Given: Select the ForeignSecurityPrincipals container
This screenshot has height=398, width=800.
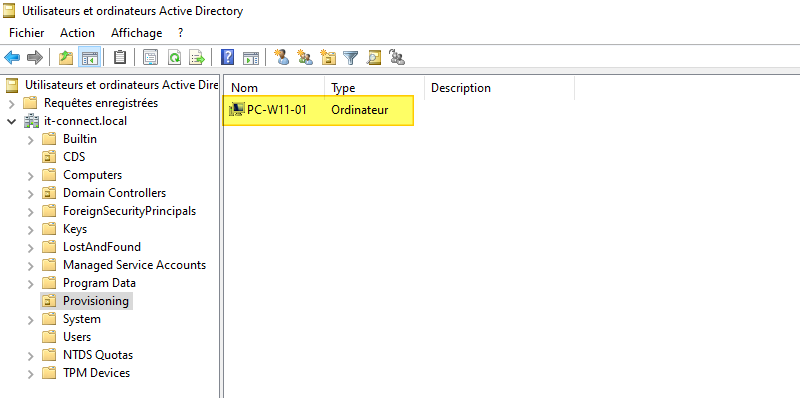Looking at the screenshot, I should 130,211.
